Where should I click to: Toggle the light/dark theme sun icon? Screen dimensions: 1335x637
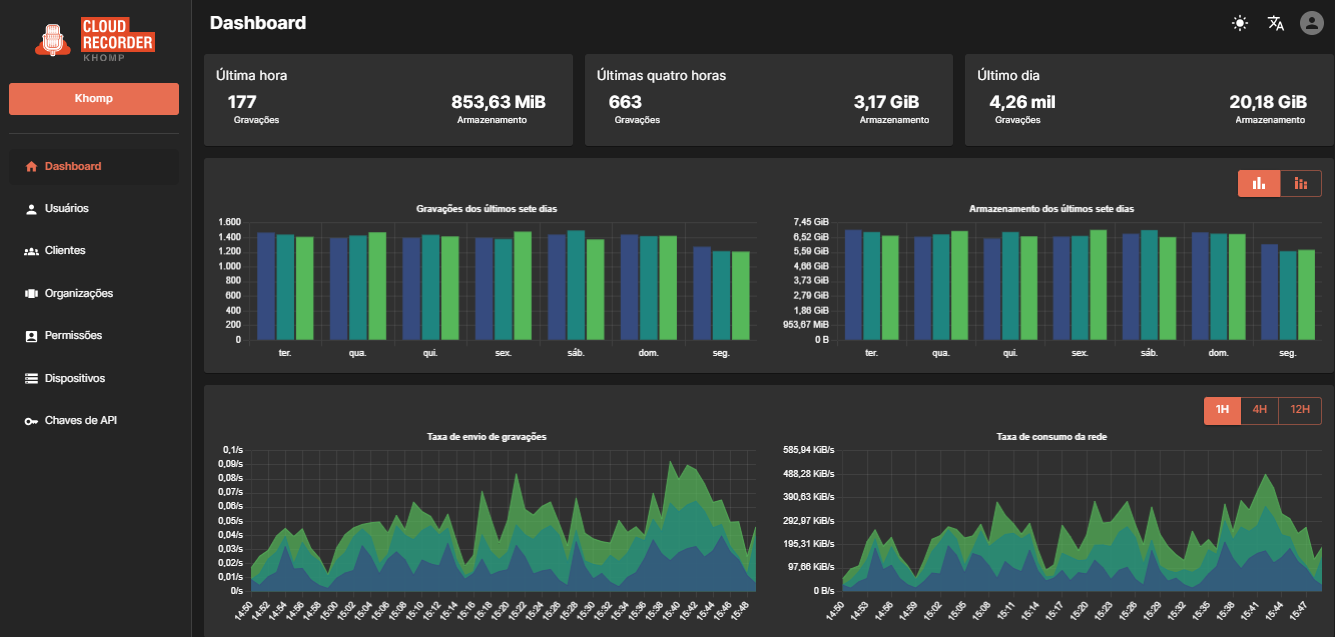1240,23
